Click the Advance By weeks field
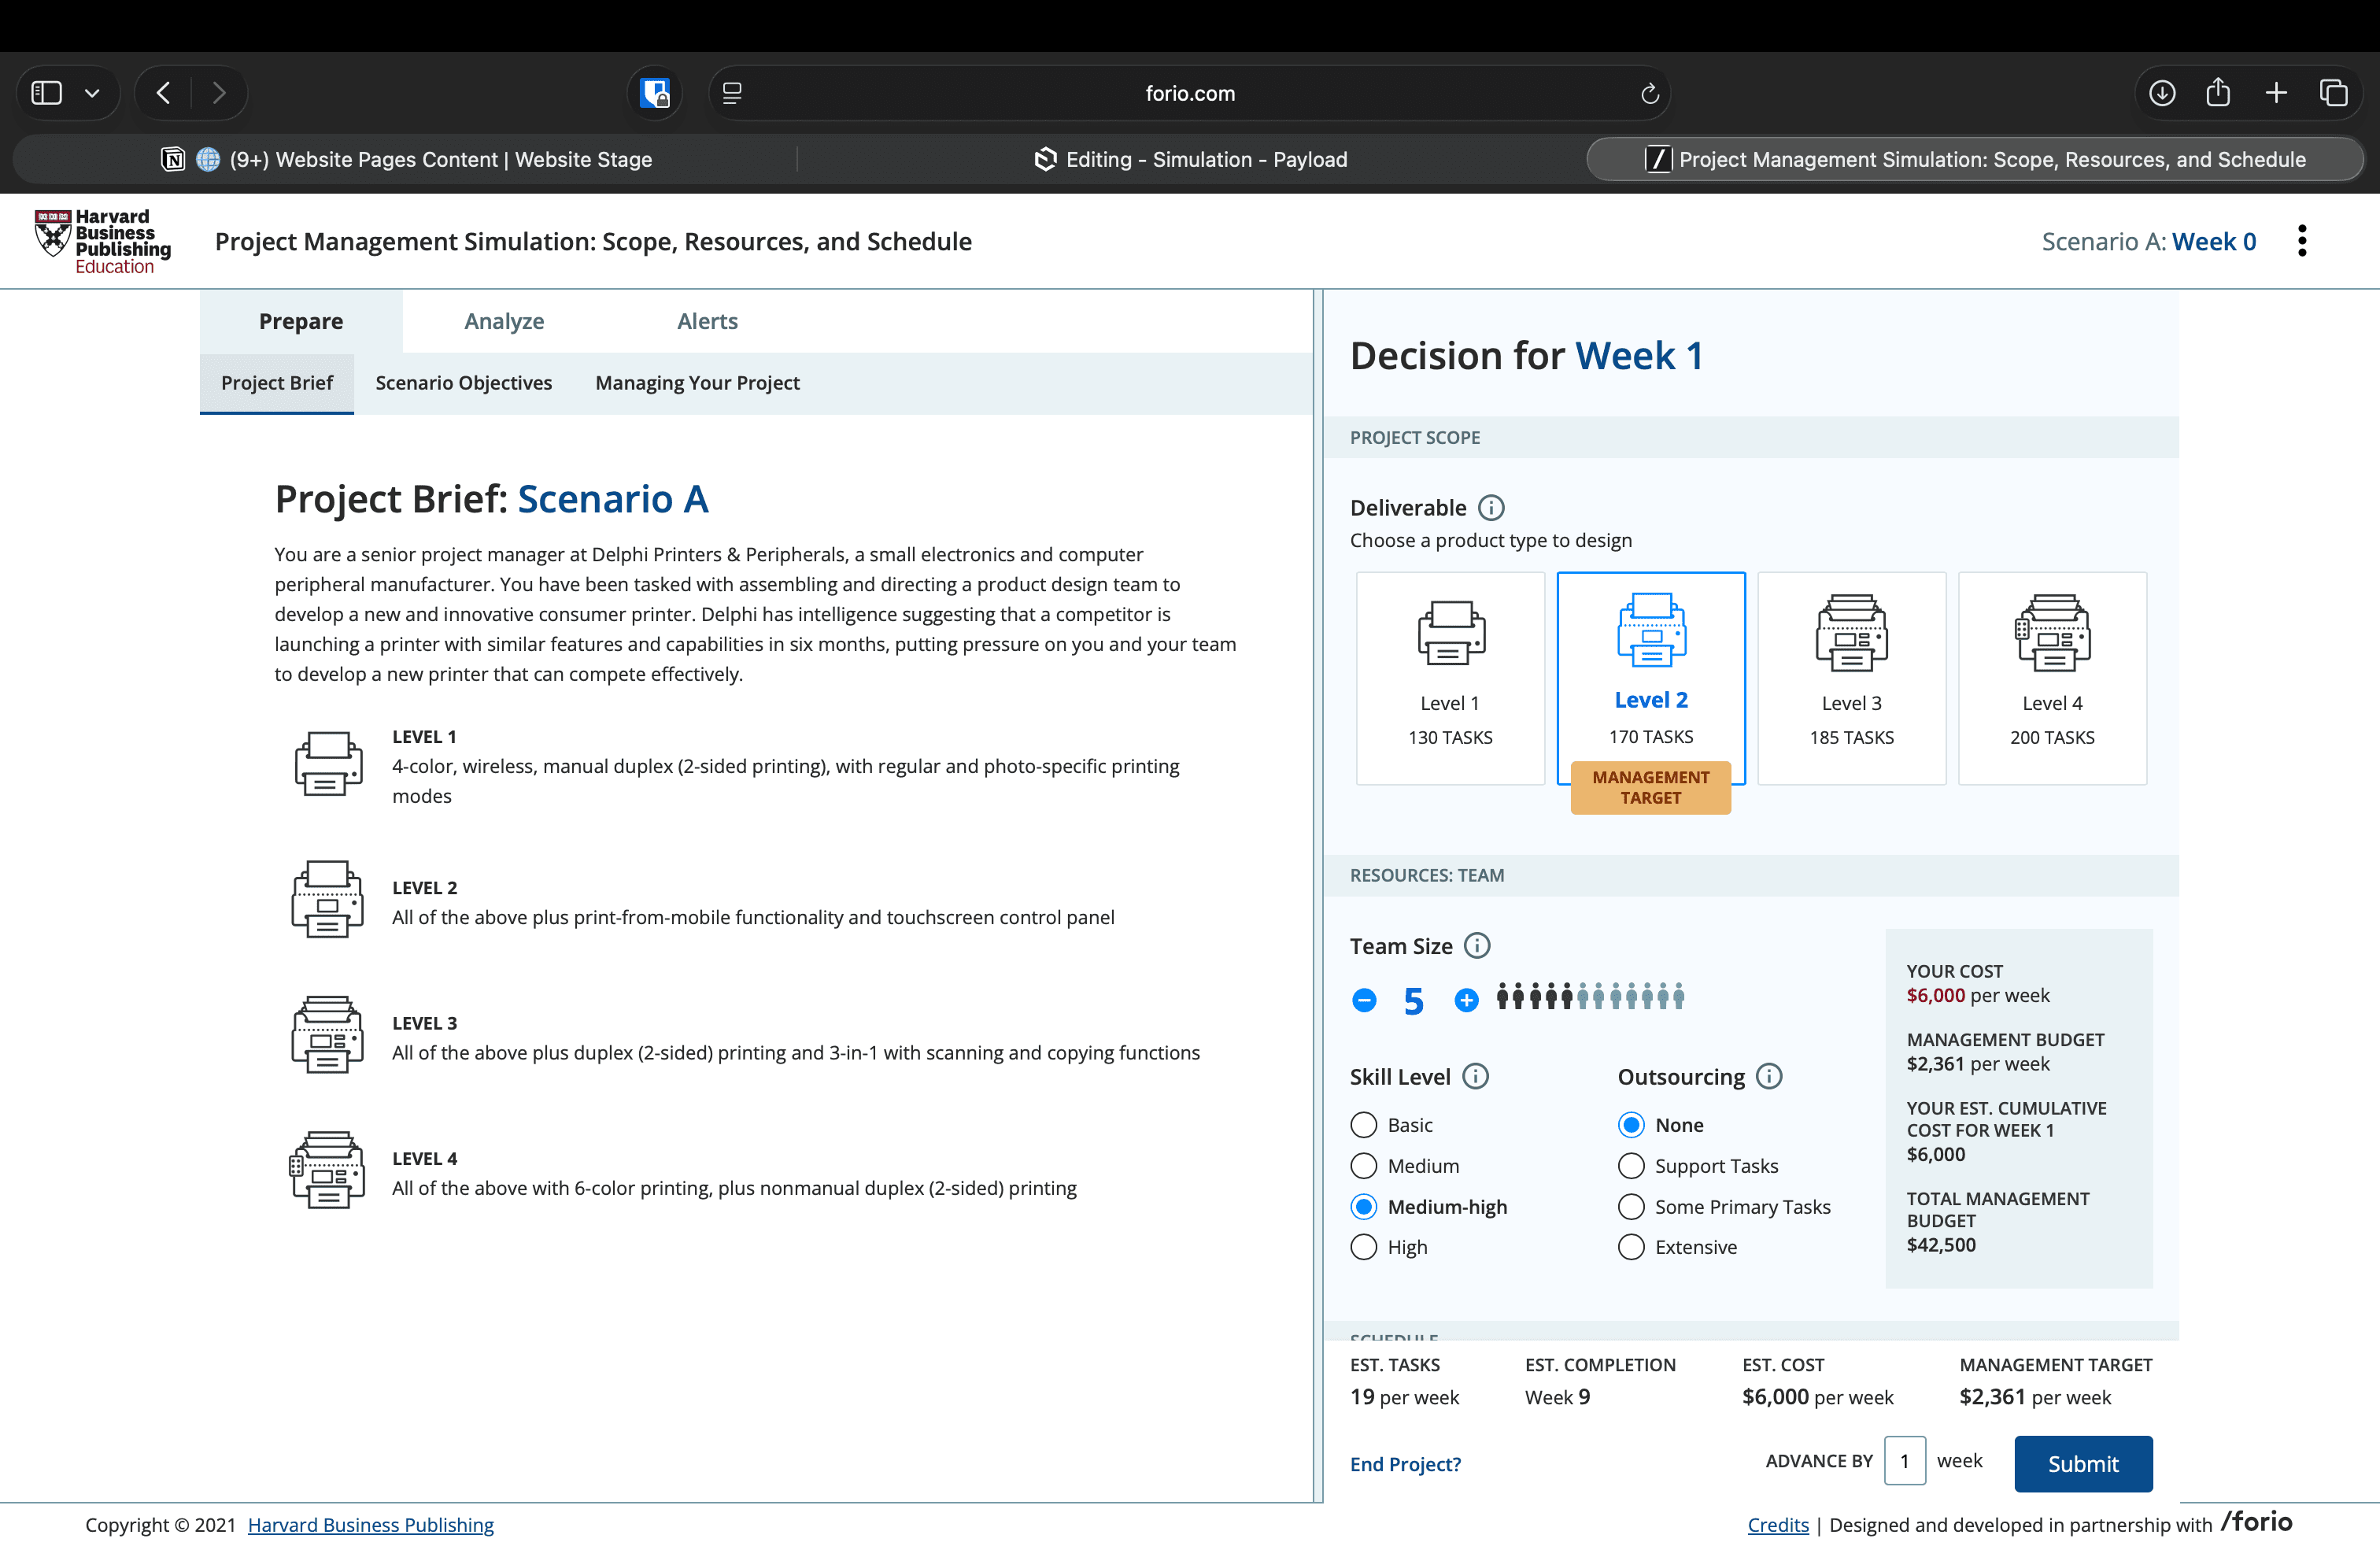The image size is (2380, 1546). pos(1904,1461)
